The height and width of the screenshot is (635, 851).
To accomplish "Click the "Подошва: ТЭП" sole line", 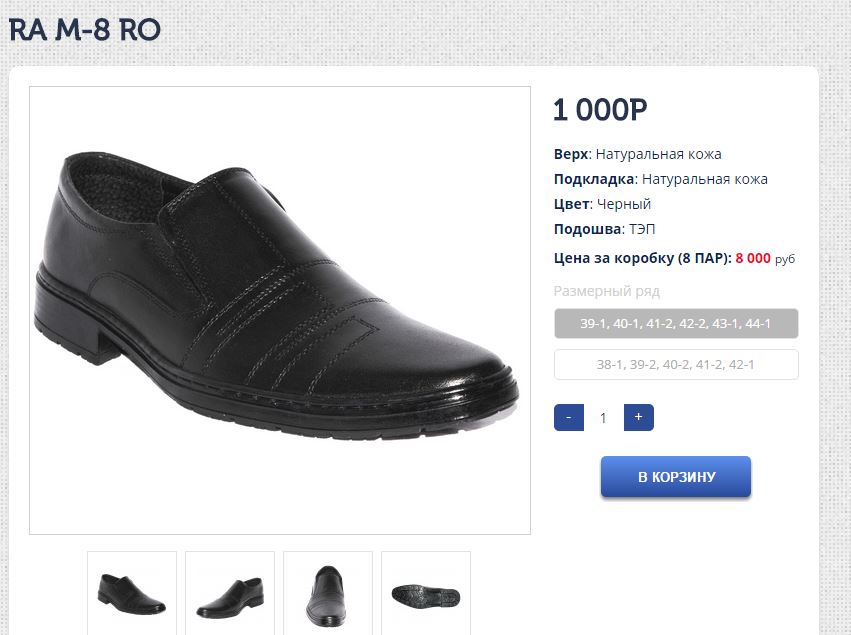I will (604, 229).
